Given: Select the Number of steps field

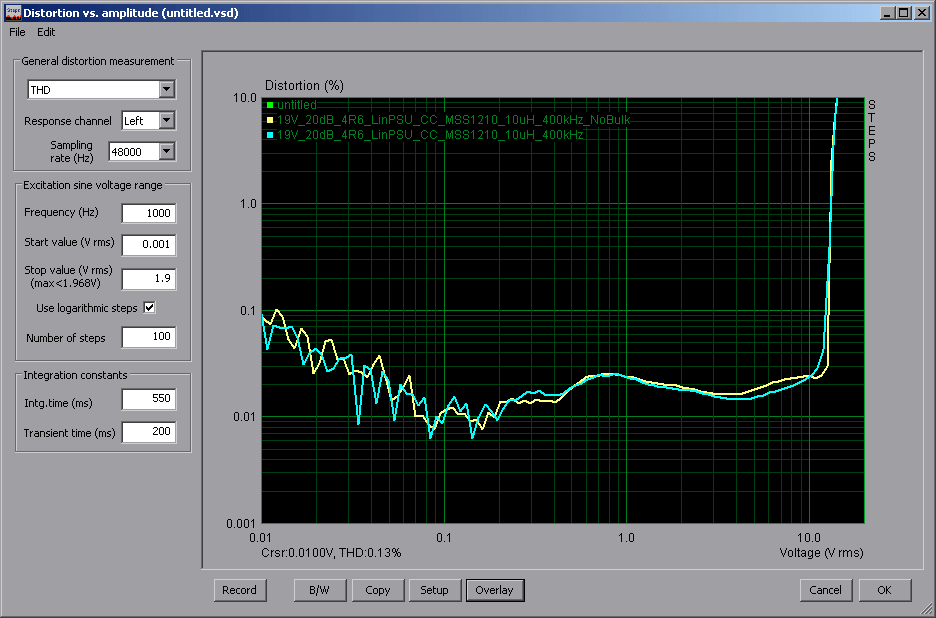Looking at the screenshot, I should (x=148, y=338).
